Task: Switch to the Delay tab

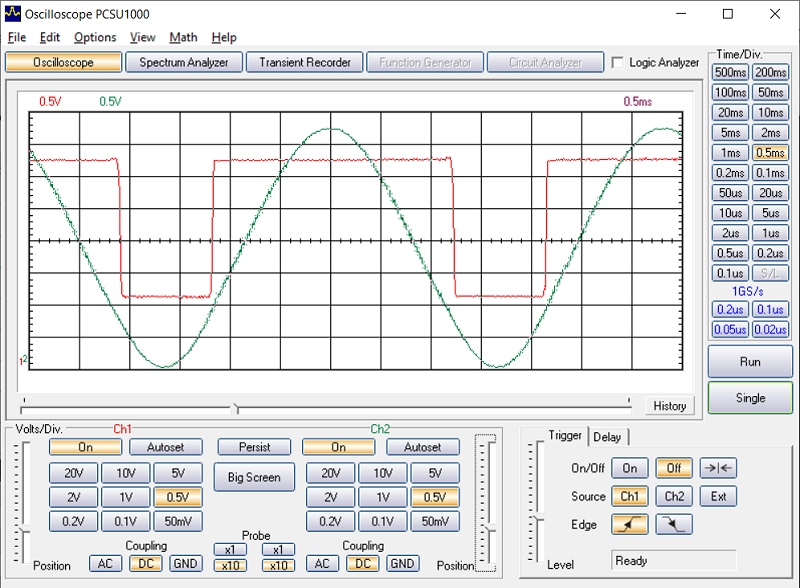Action: [607, 436]
